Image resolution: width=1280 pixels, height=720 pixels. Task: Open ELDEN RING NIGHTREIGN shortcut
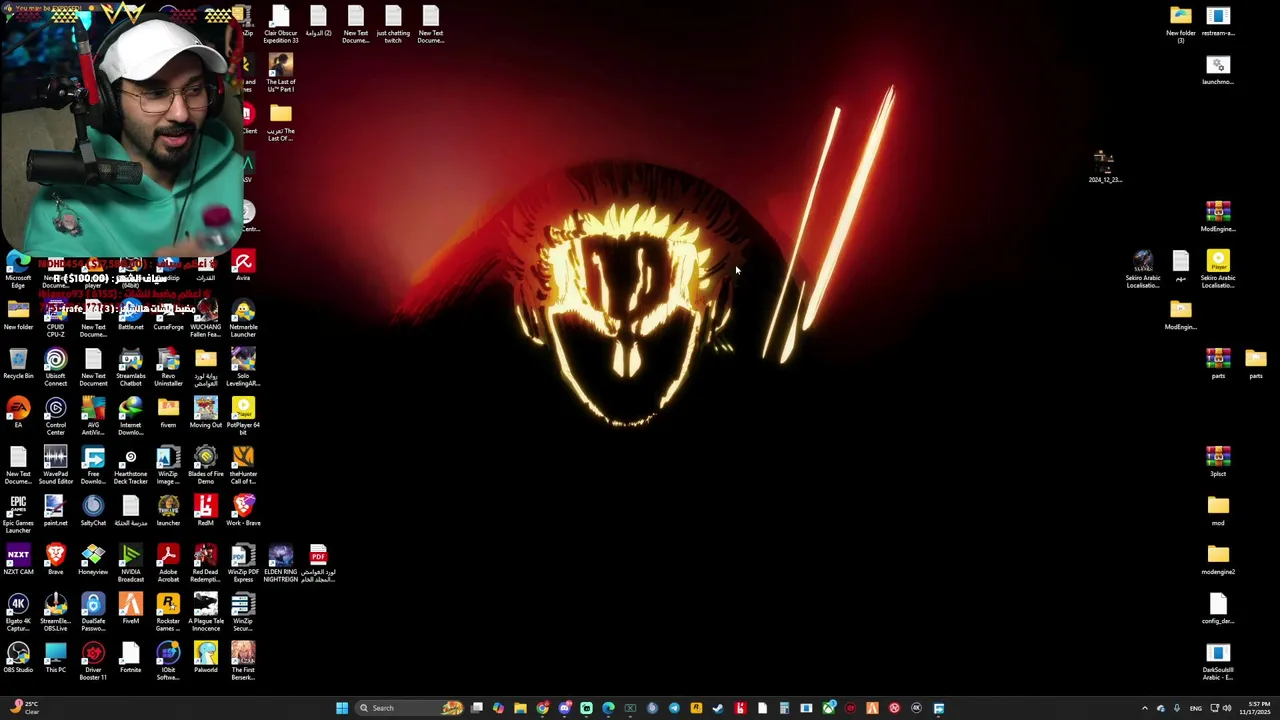click(x=281, y=563)
